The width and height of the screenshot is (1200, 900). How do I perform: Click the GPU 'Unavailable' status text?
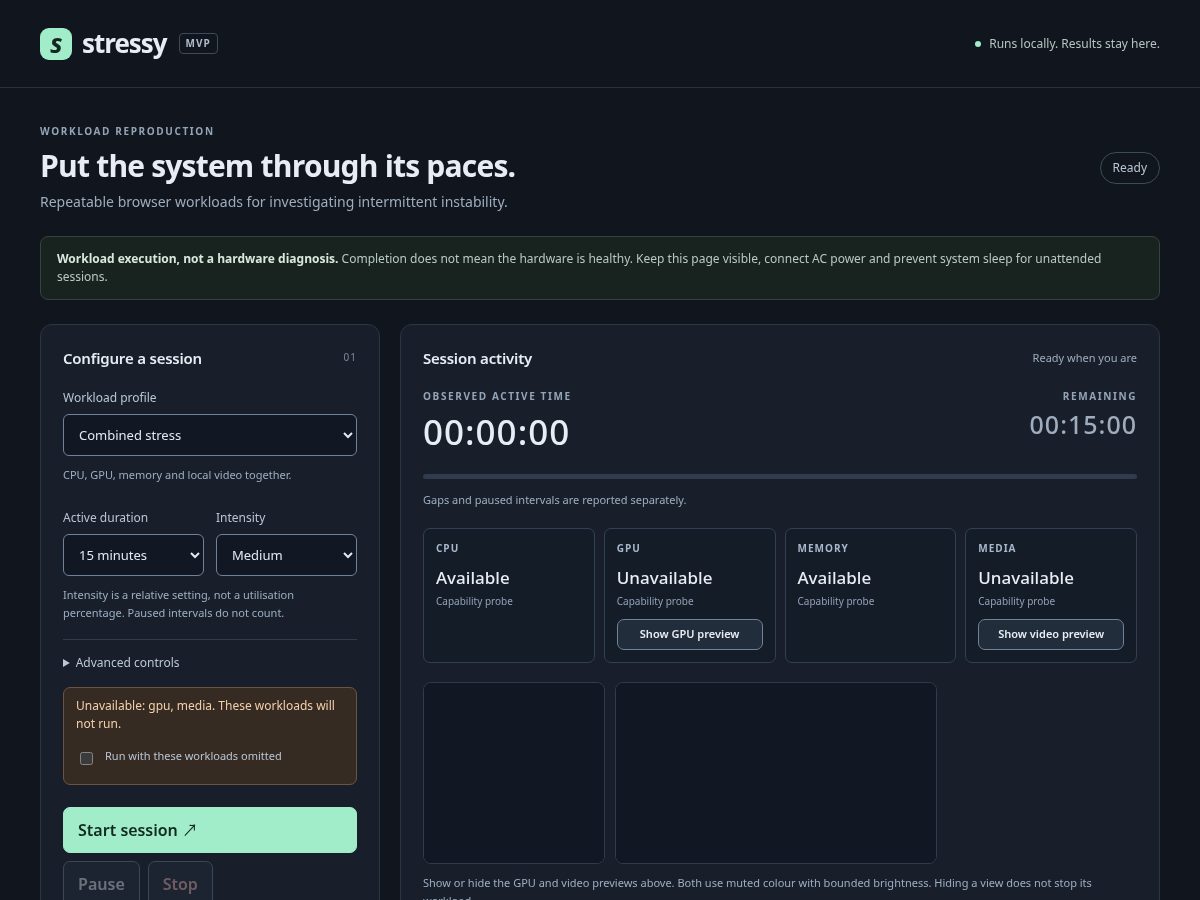[664, 578]
